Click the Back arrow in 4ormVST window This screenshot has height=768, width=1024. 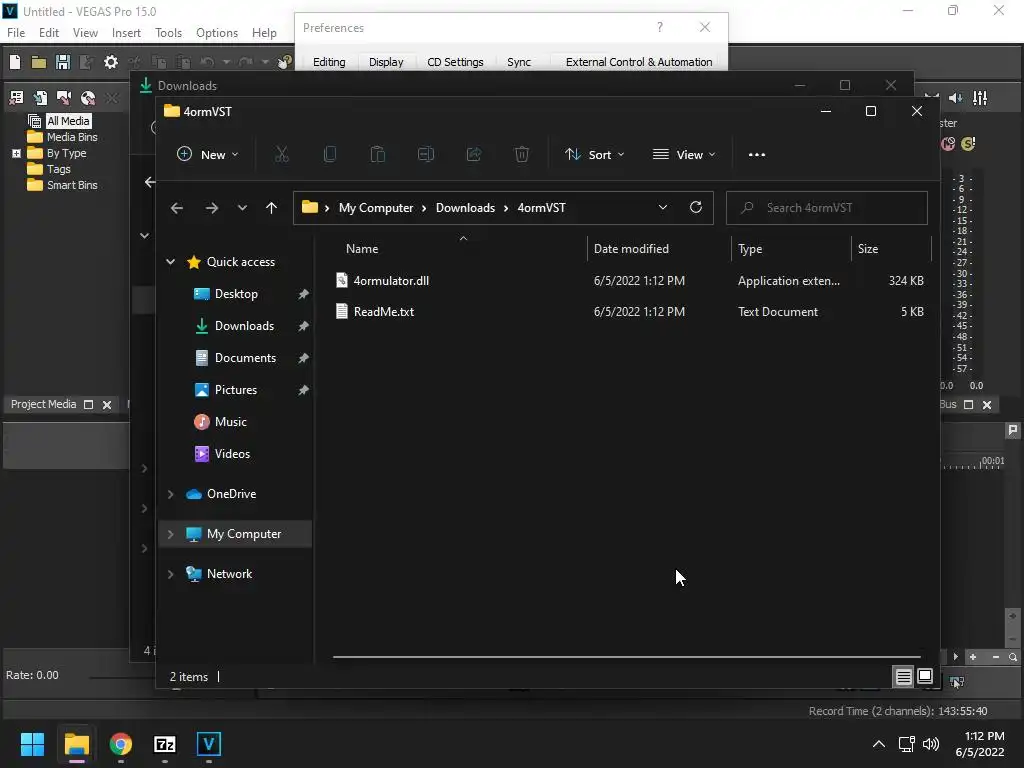click(177, 208)
